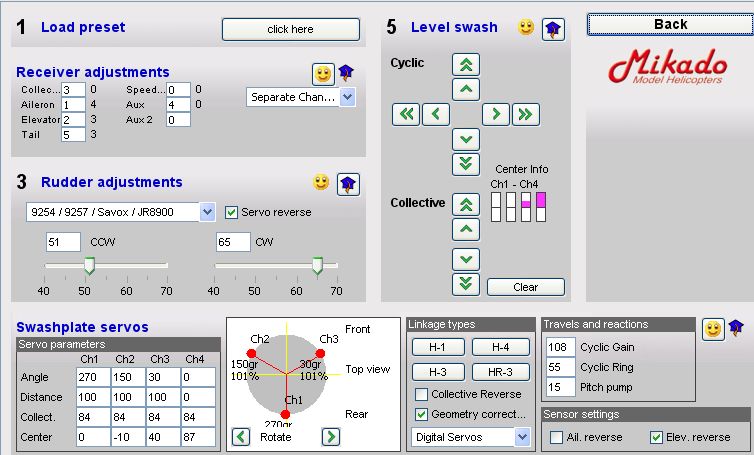Image resolution: width=754 pixels, height=455 pixels.
Task: Disable Elev. reverse sensor setting
Action: tap(657, 437)
